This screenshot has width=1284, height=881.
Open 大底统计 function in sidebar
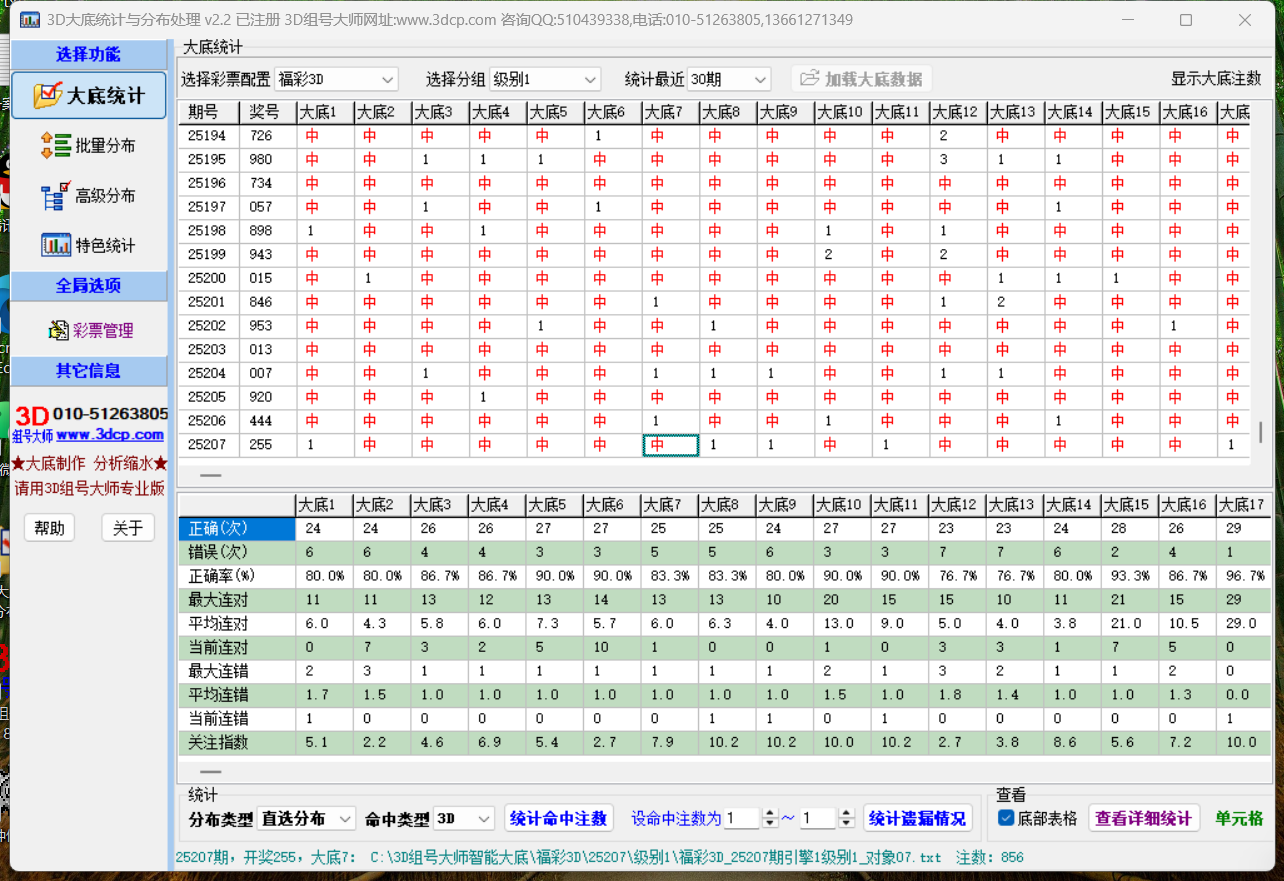coord(89,96)
